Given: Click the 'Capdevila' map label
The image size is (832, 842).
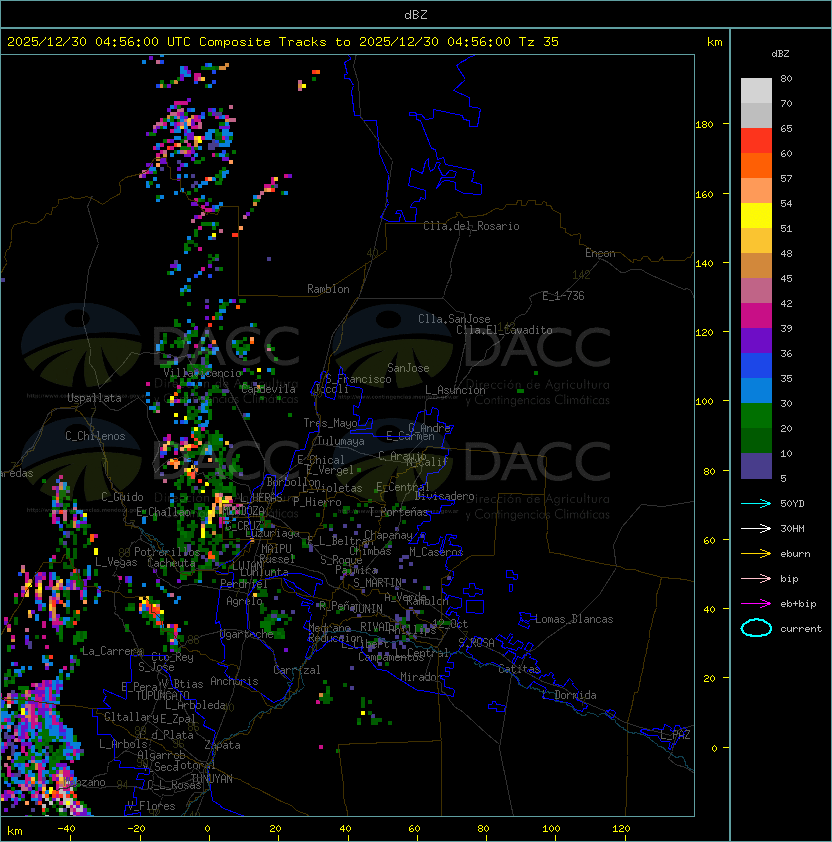Looking at the screenshot, I should click(x=268, y=389).
